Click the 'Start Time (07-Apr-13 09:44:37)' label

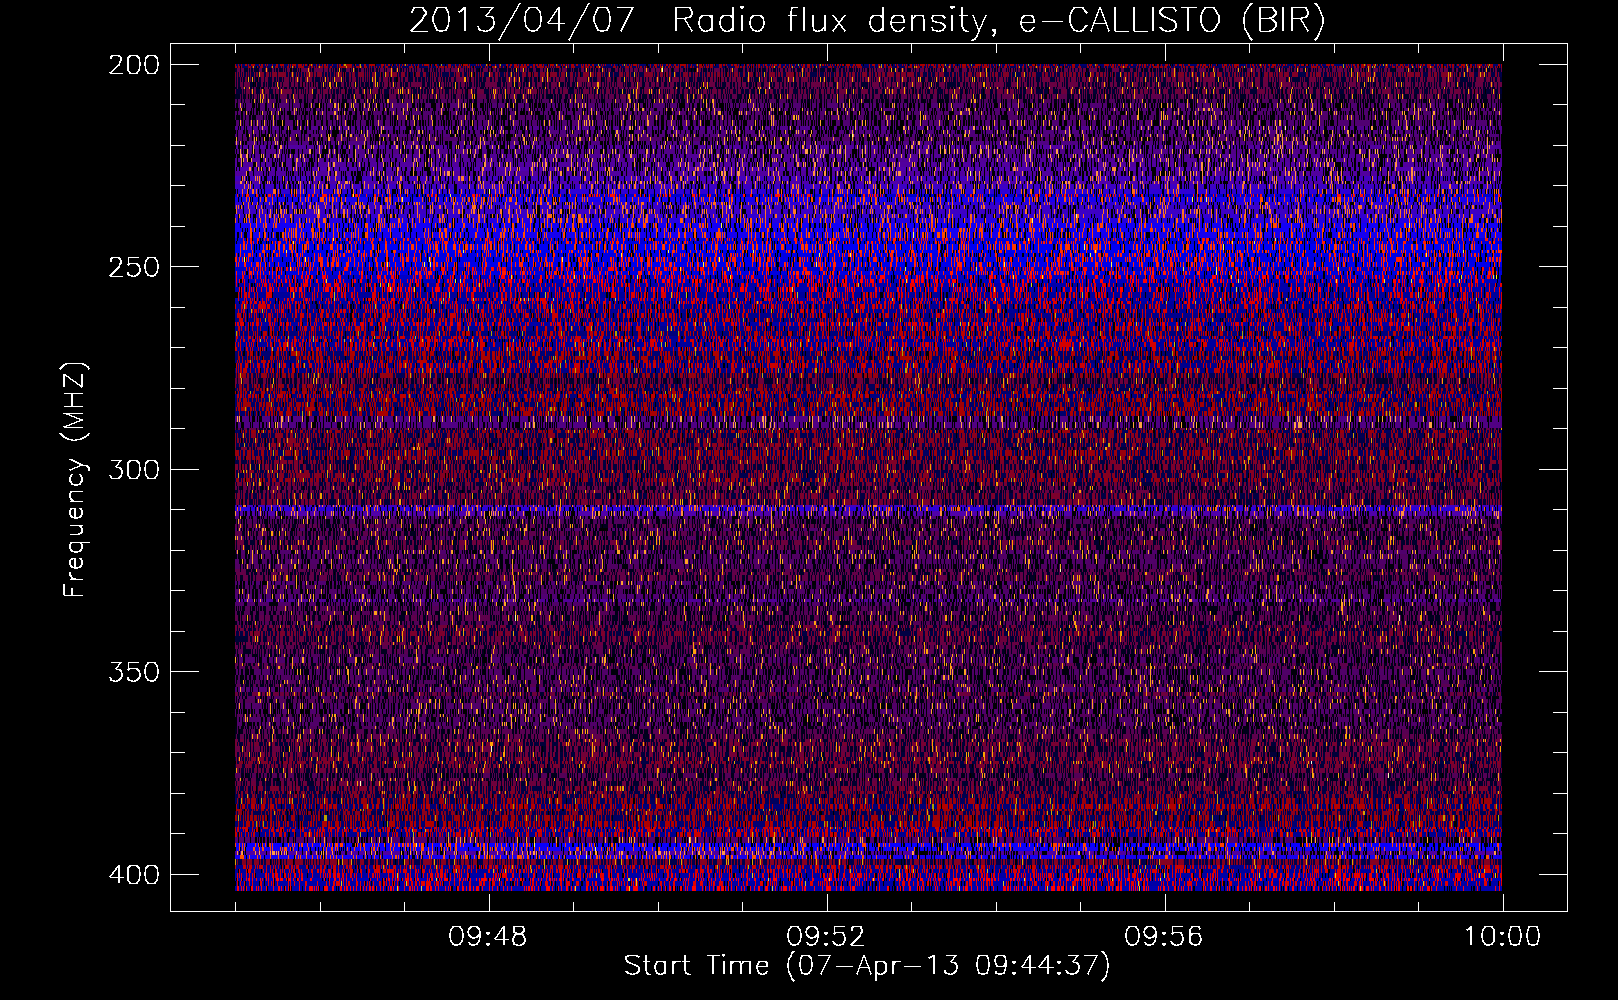867,966
